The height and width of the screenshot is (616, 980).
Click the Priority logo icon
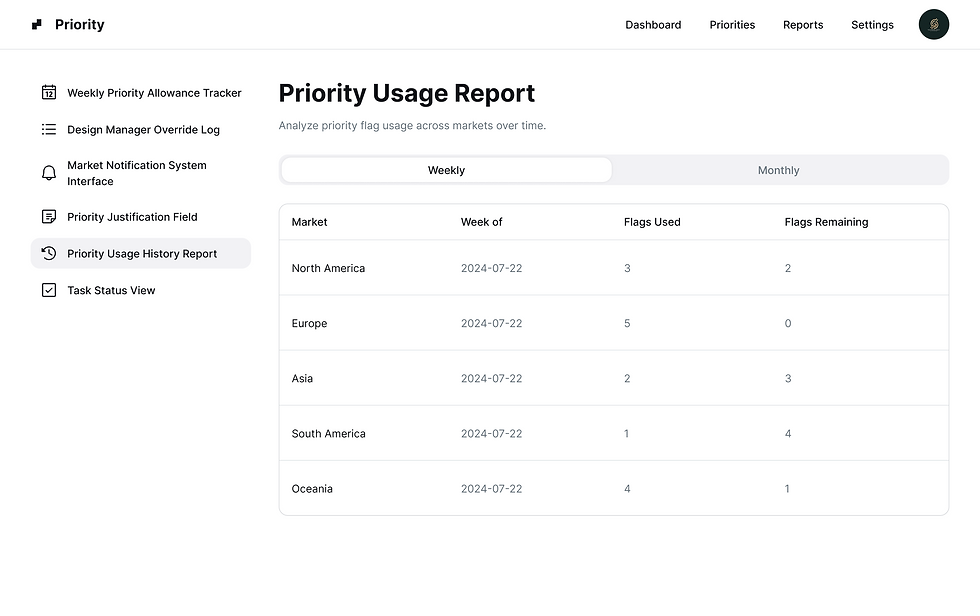pos(37,25)
